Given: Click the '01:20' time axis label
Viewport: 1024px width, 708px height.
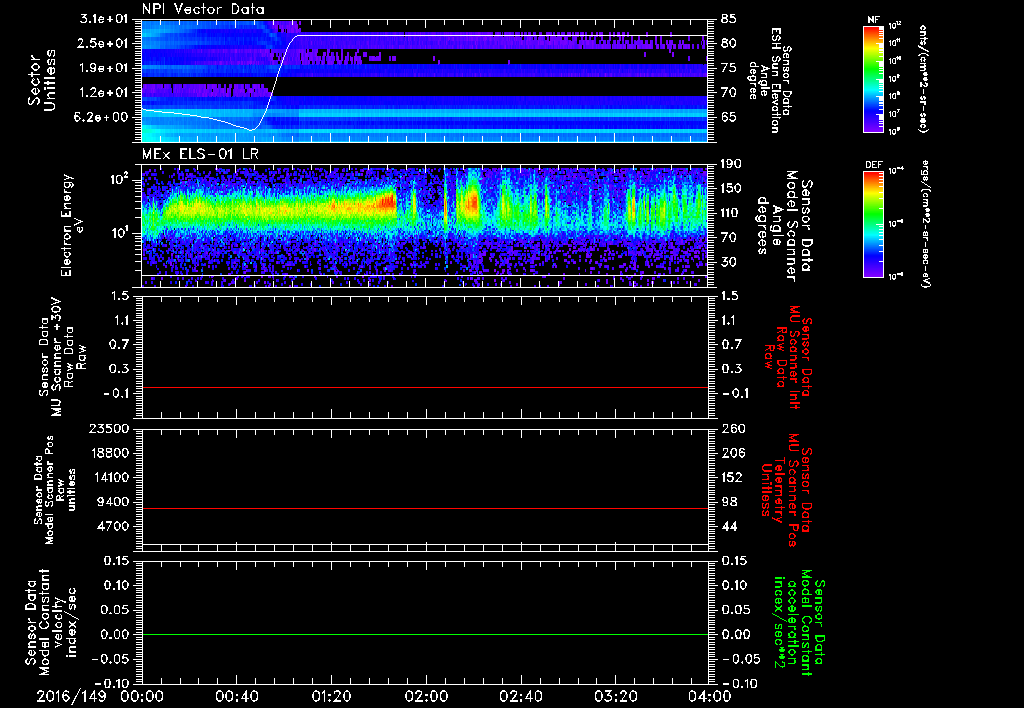Looking at the screenshot, I should pyautogui.click(x=331, y=696).
